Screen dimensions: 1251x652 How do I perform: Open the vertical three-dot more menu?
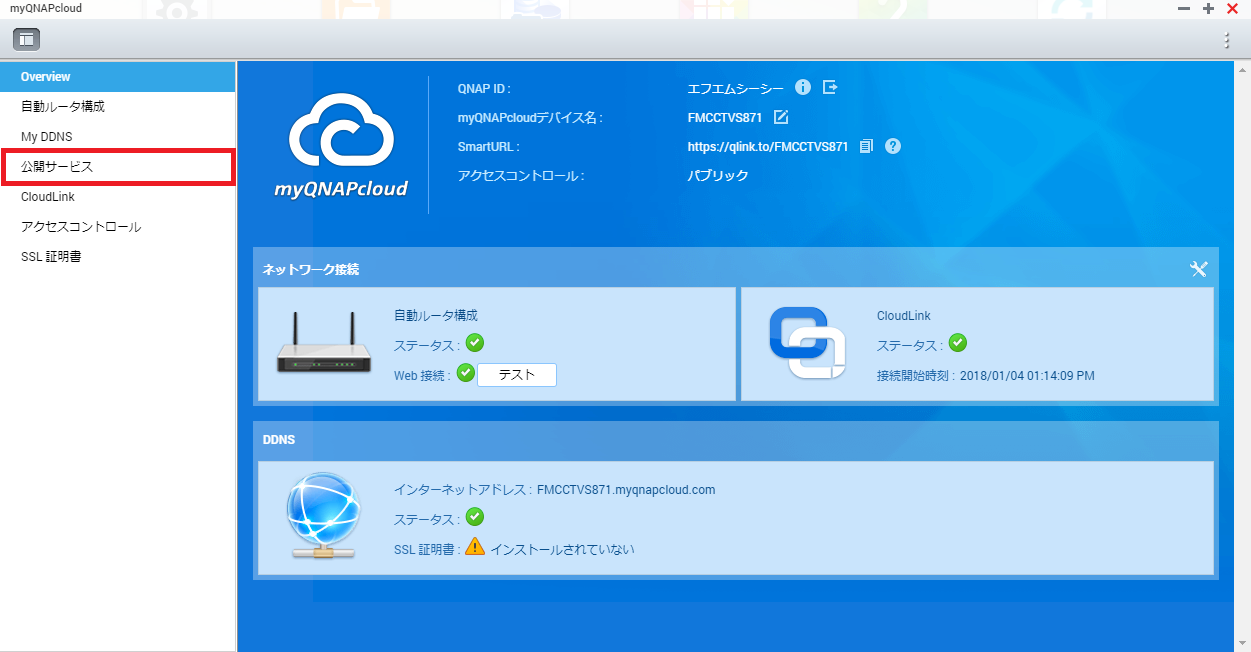click(x=1227, y=40)
